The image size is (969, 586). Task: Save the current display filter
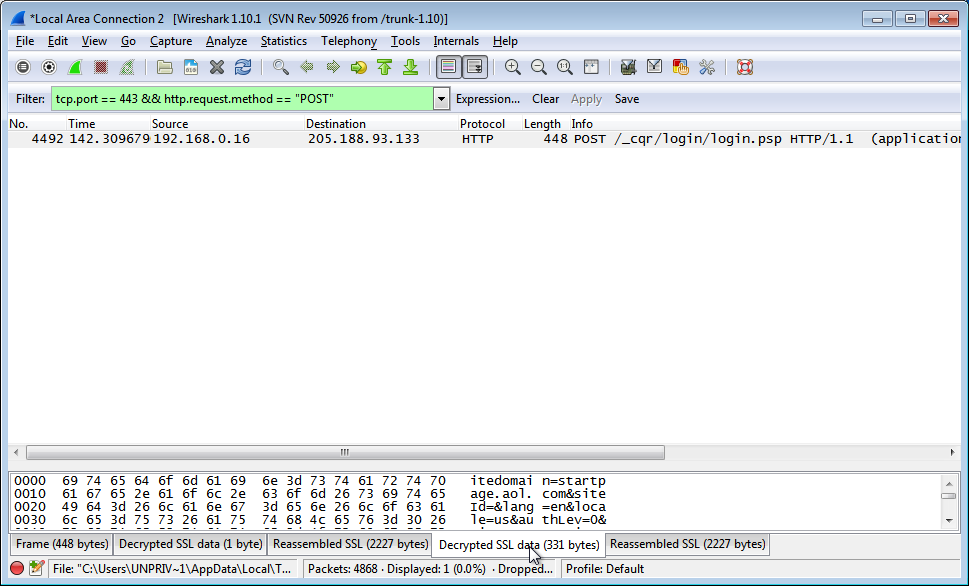(627, 99)
